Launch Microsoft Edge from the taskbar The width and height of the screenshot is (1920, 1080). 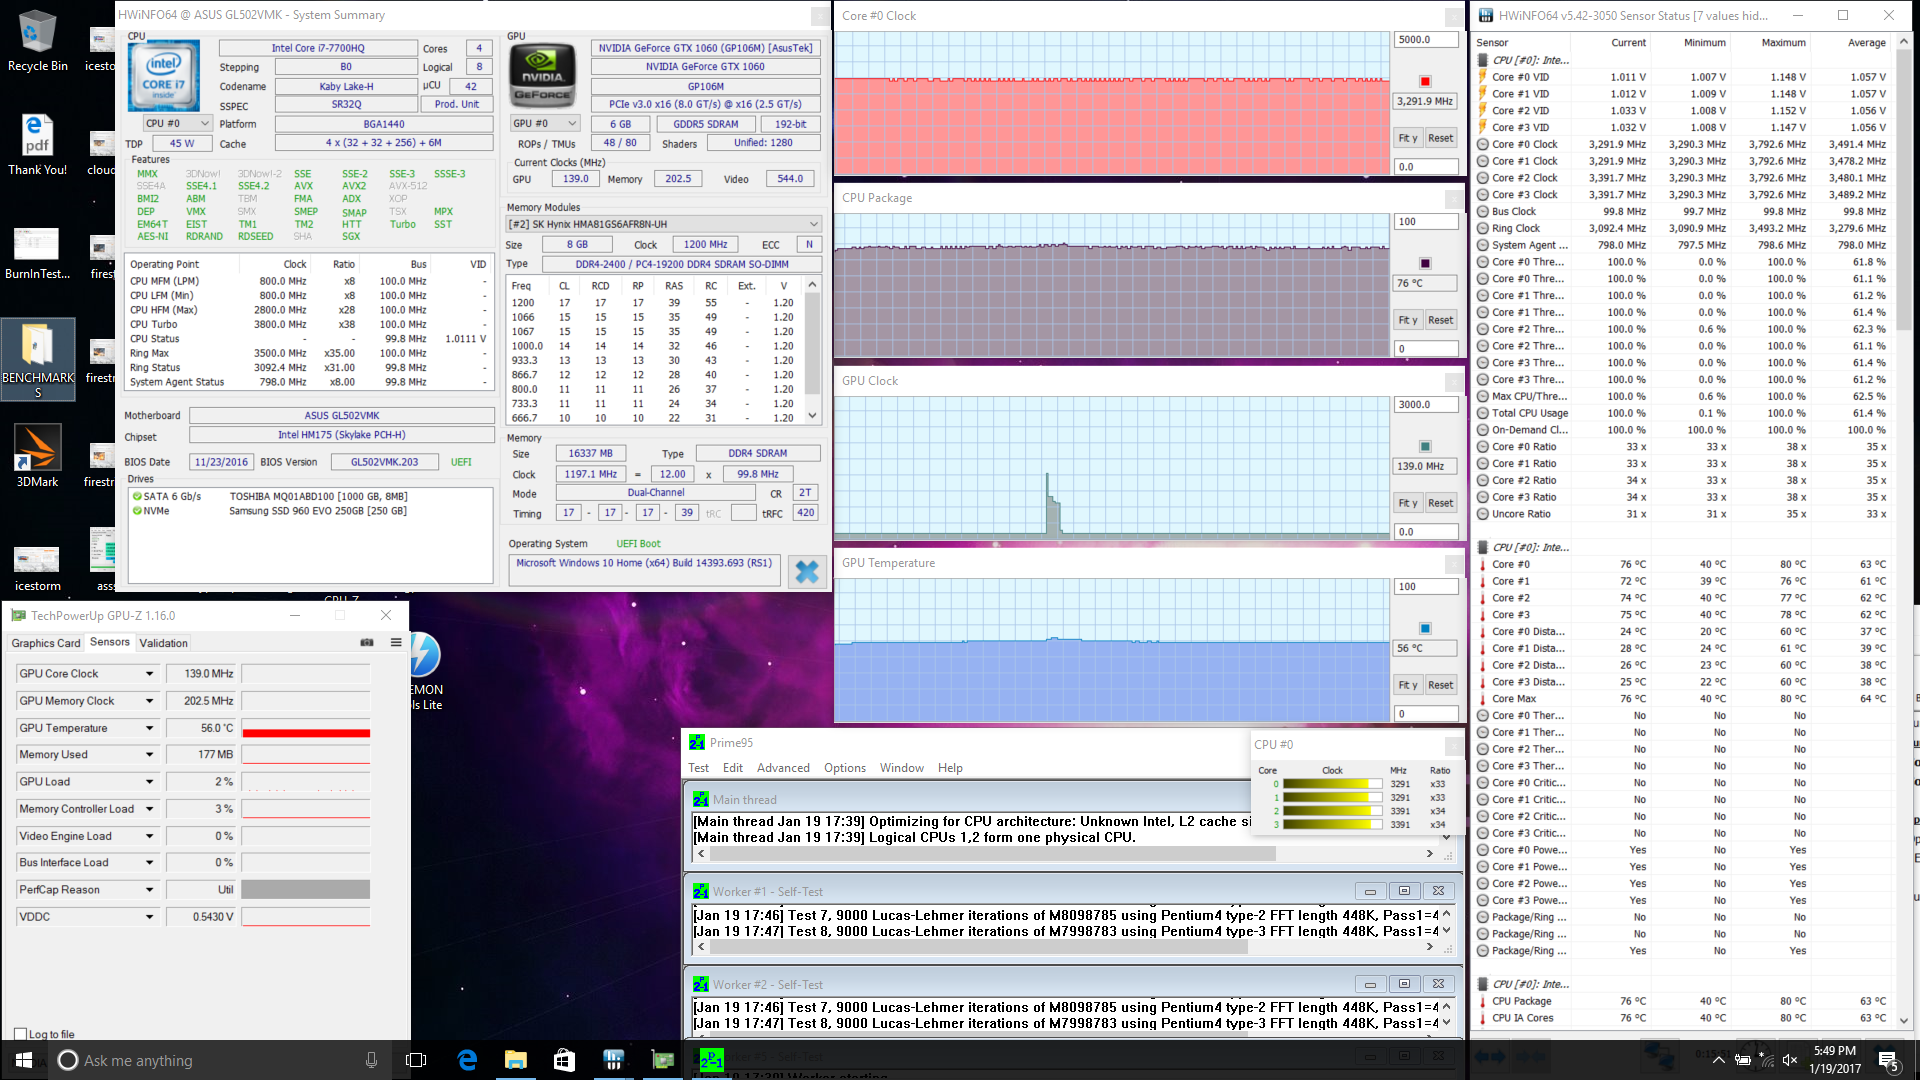[x=467, y=1060]
